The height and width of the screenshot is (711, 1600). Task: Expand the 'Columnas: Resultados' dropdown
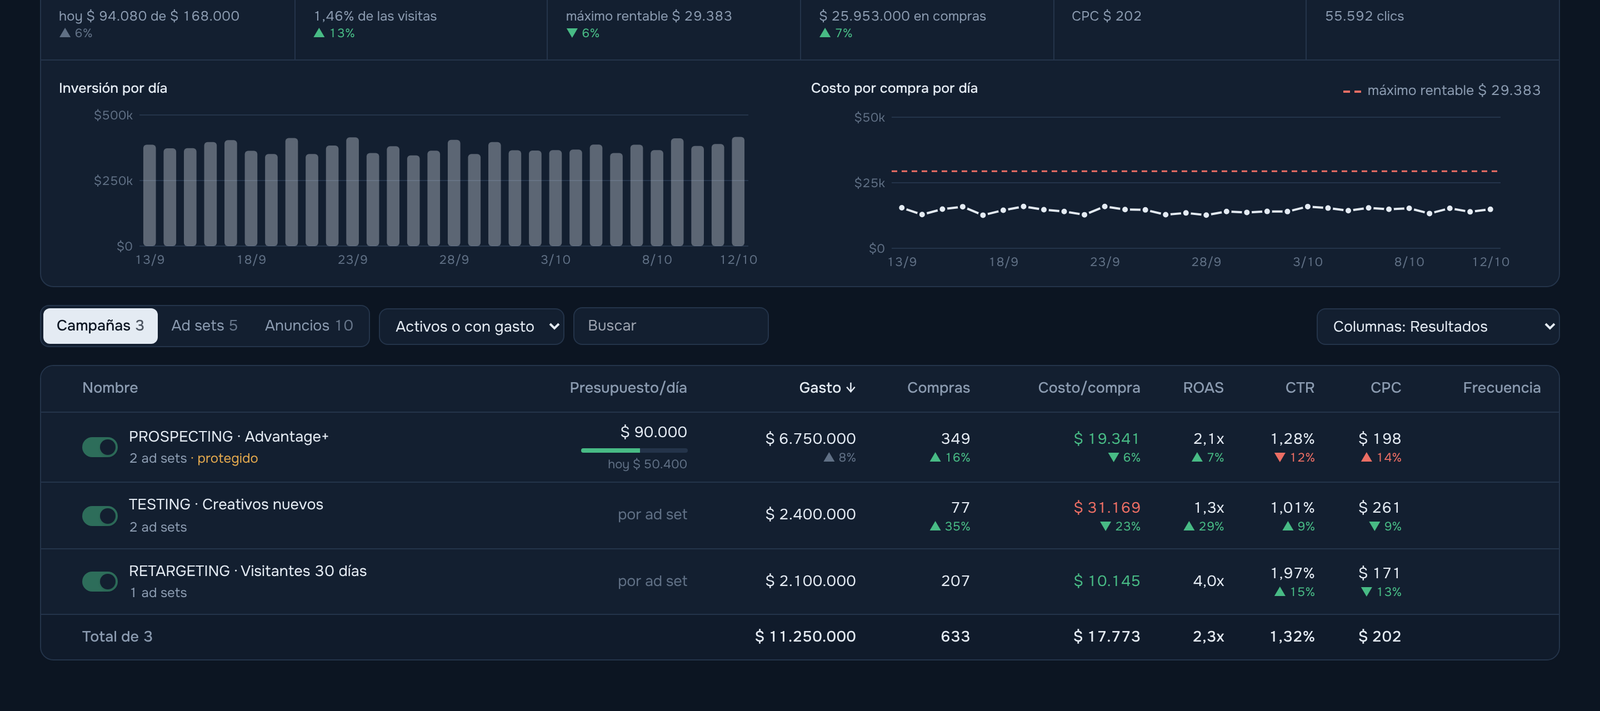1438,326
